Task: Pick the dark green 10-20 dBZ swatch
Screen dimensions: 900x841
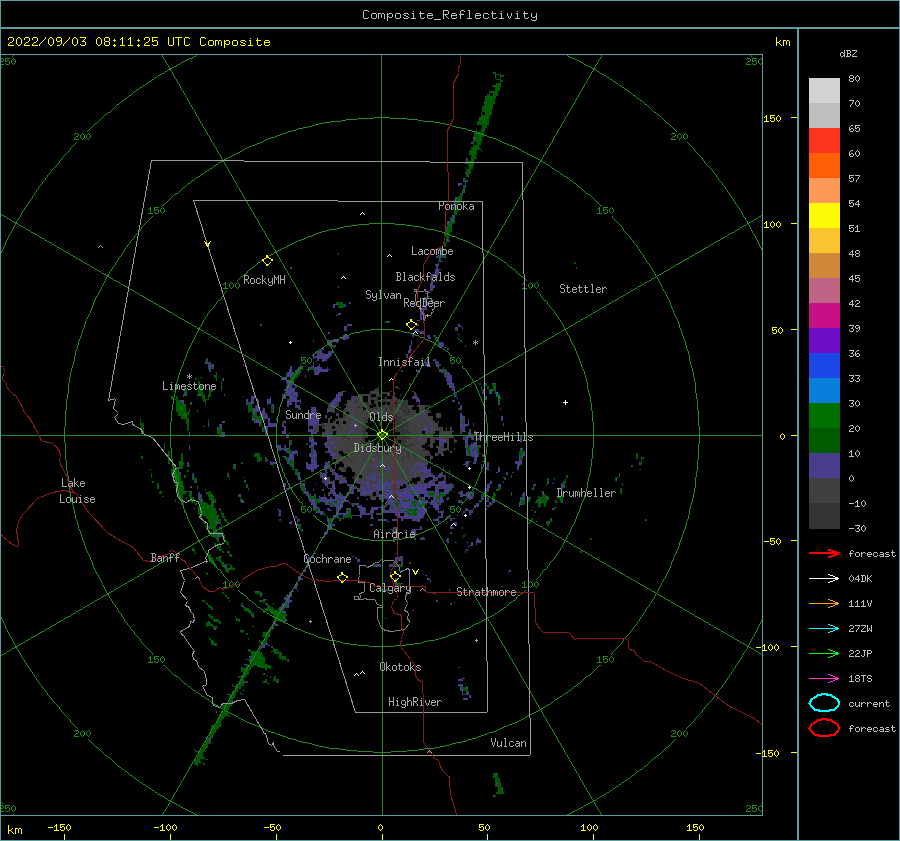Action: click(x=824, y=440)
